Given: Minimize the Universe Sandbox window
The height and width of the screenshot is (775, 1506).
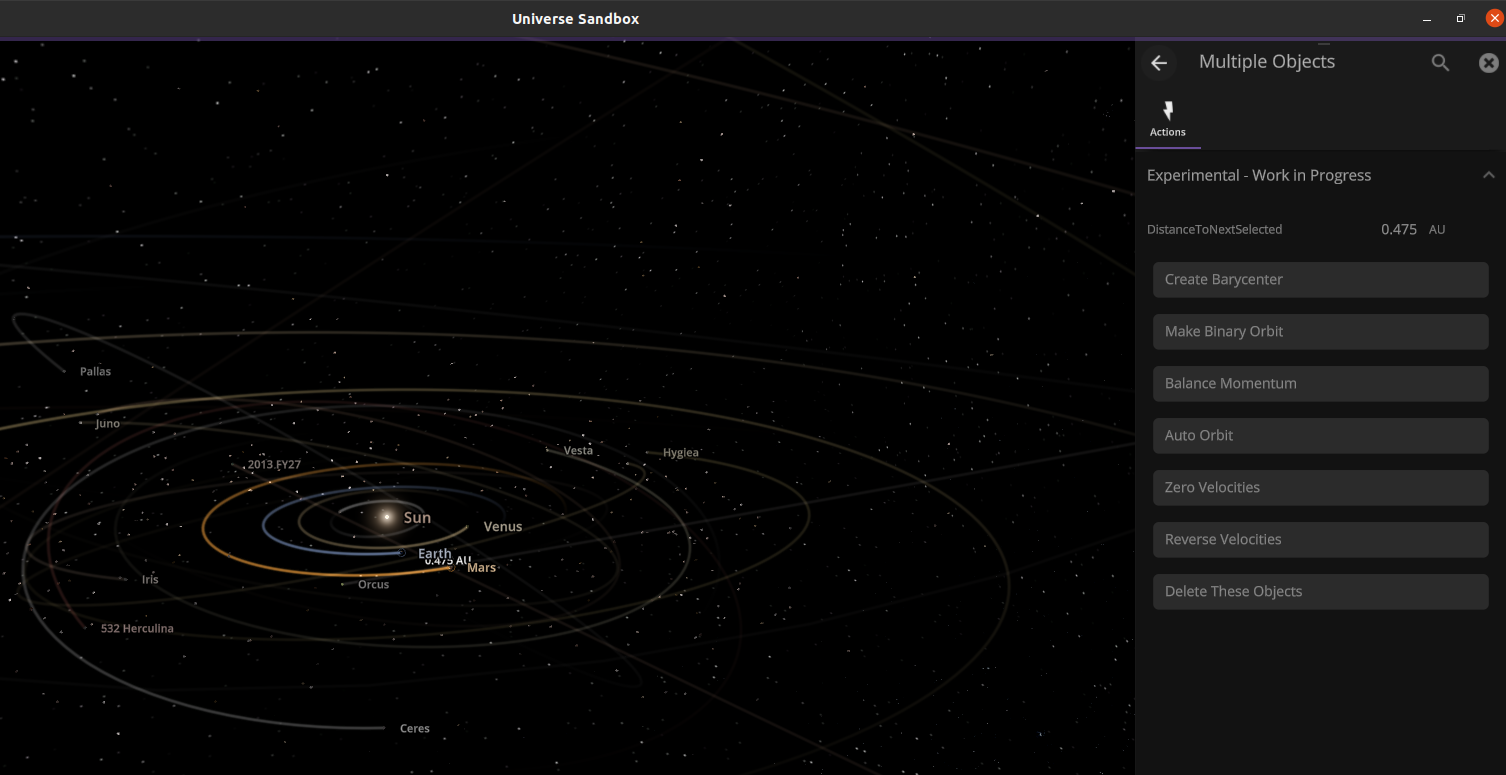Looking at the screenshot, I should click(x=1425, y=19).
